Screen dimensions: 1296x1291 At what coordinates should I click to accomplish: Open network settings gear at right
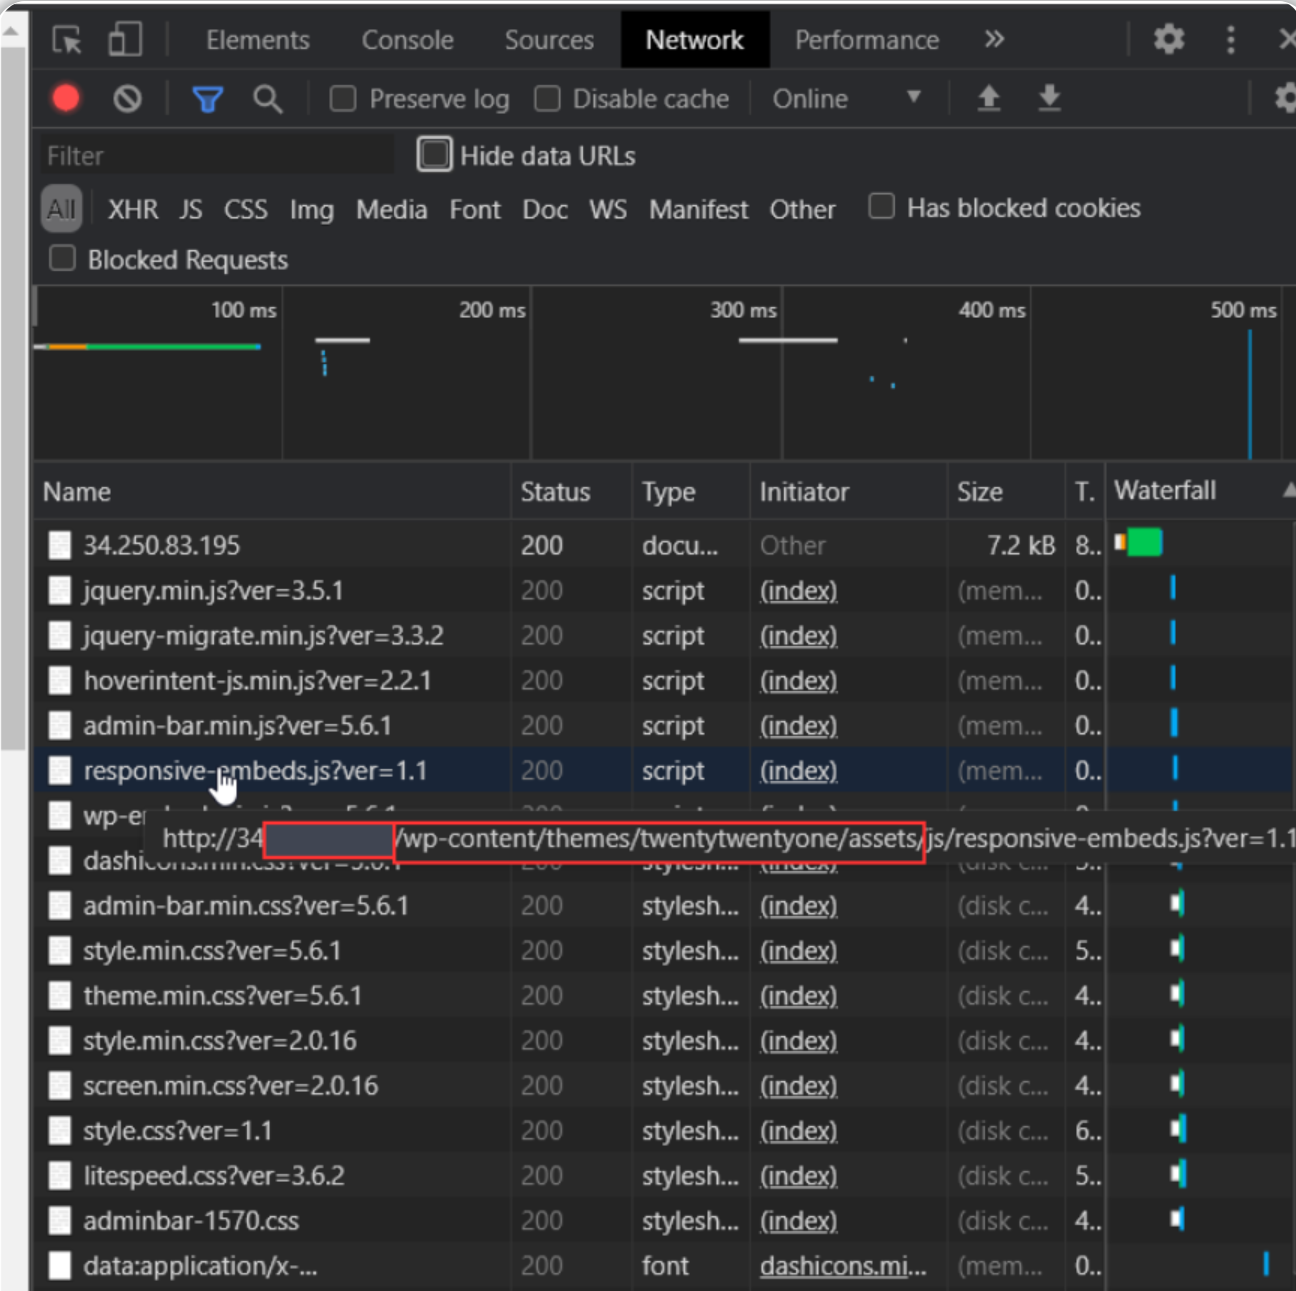tap(1285, 98)
